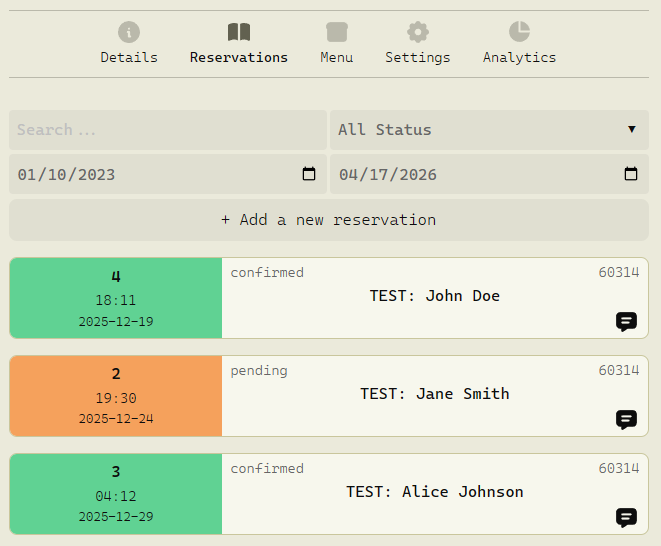
Task: Click the green confirmed block for 2025-12-19
Action: (x=116, y=298)
